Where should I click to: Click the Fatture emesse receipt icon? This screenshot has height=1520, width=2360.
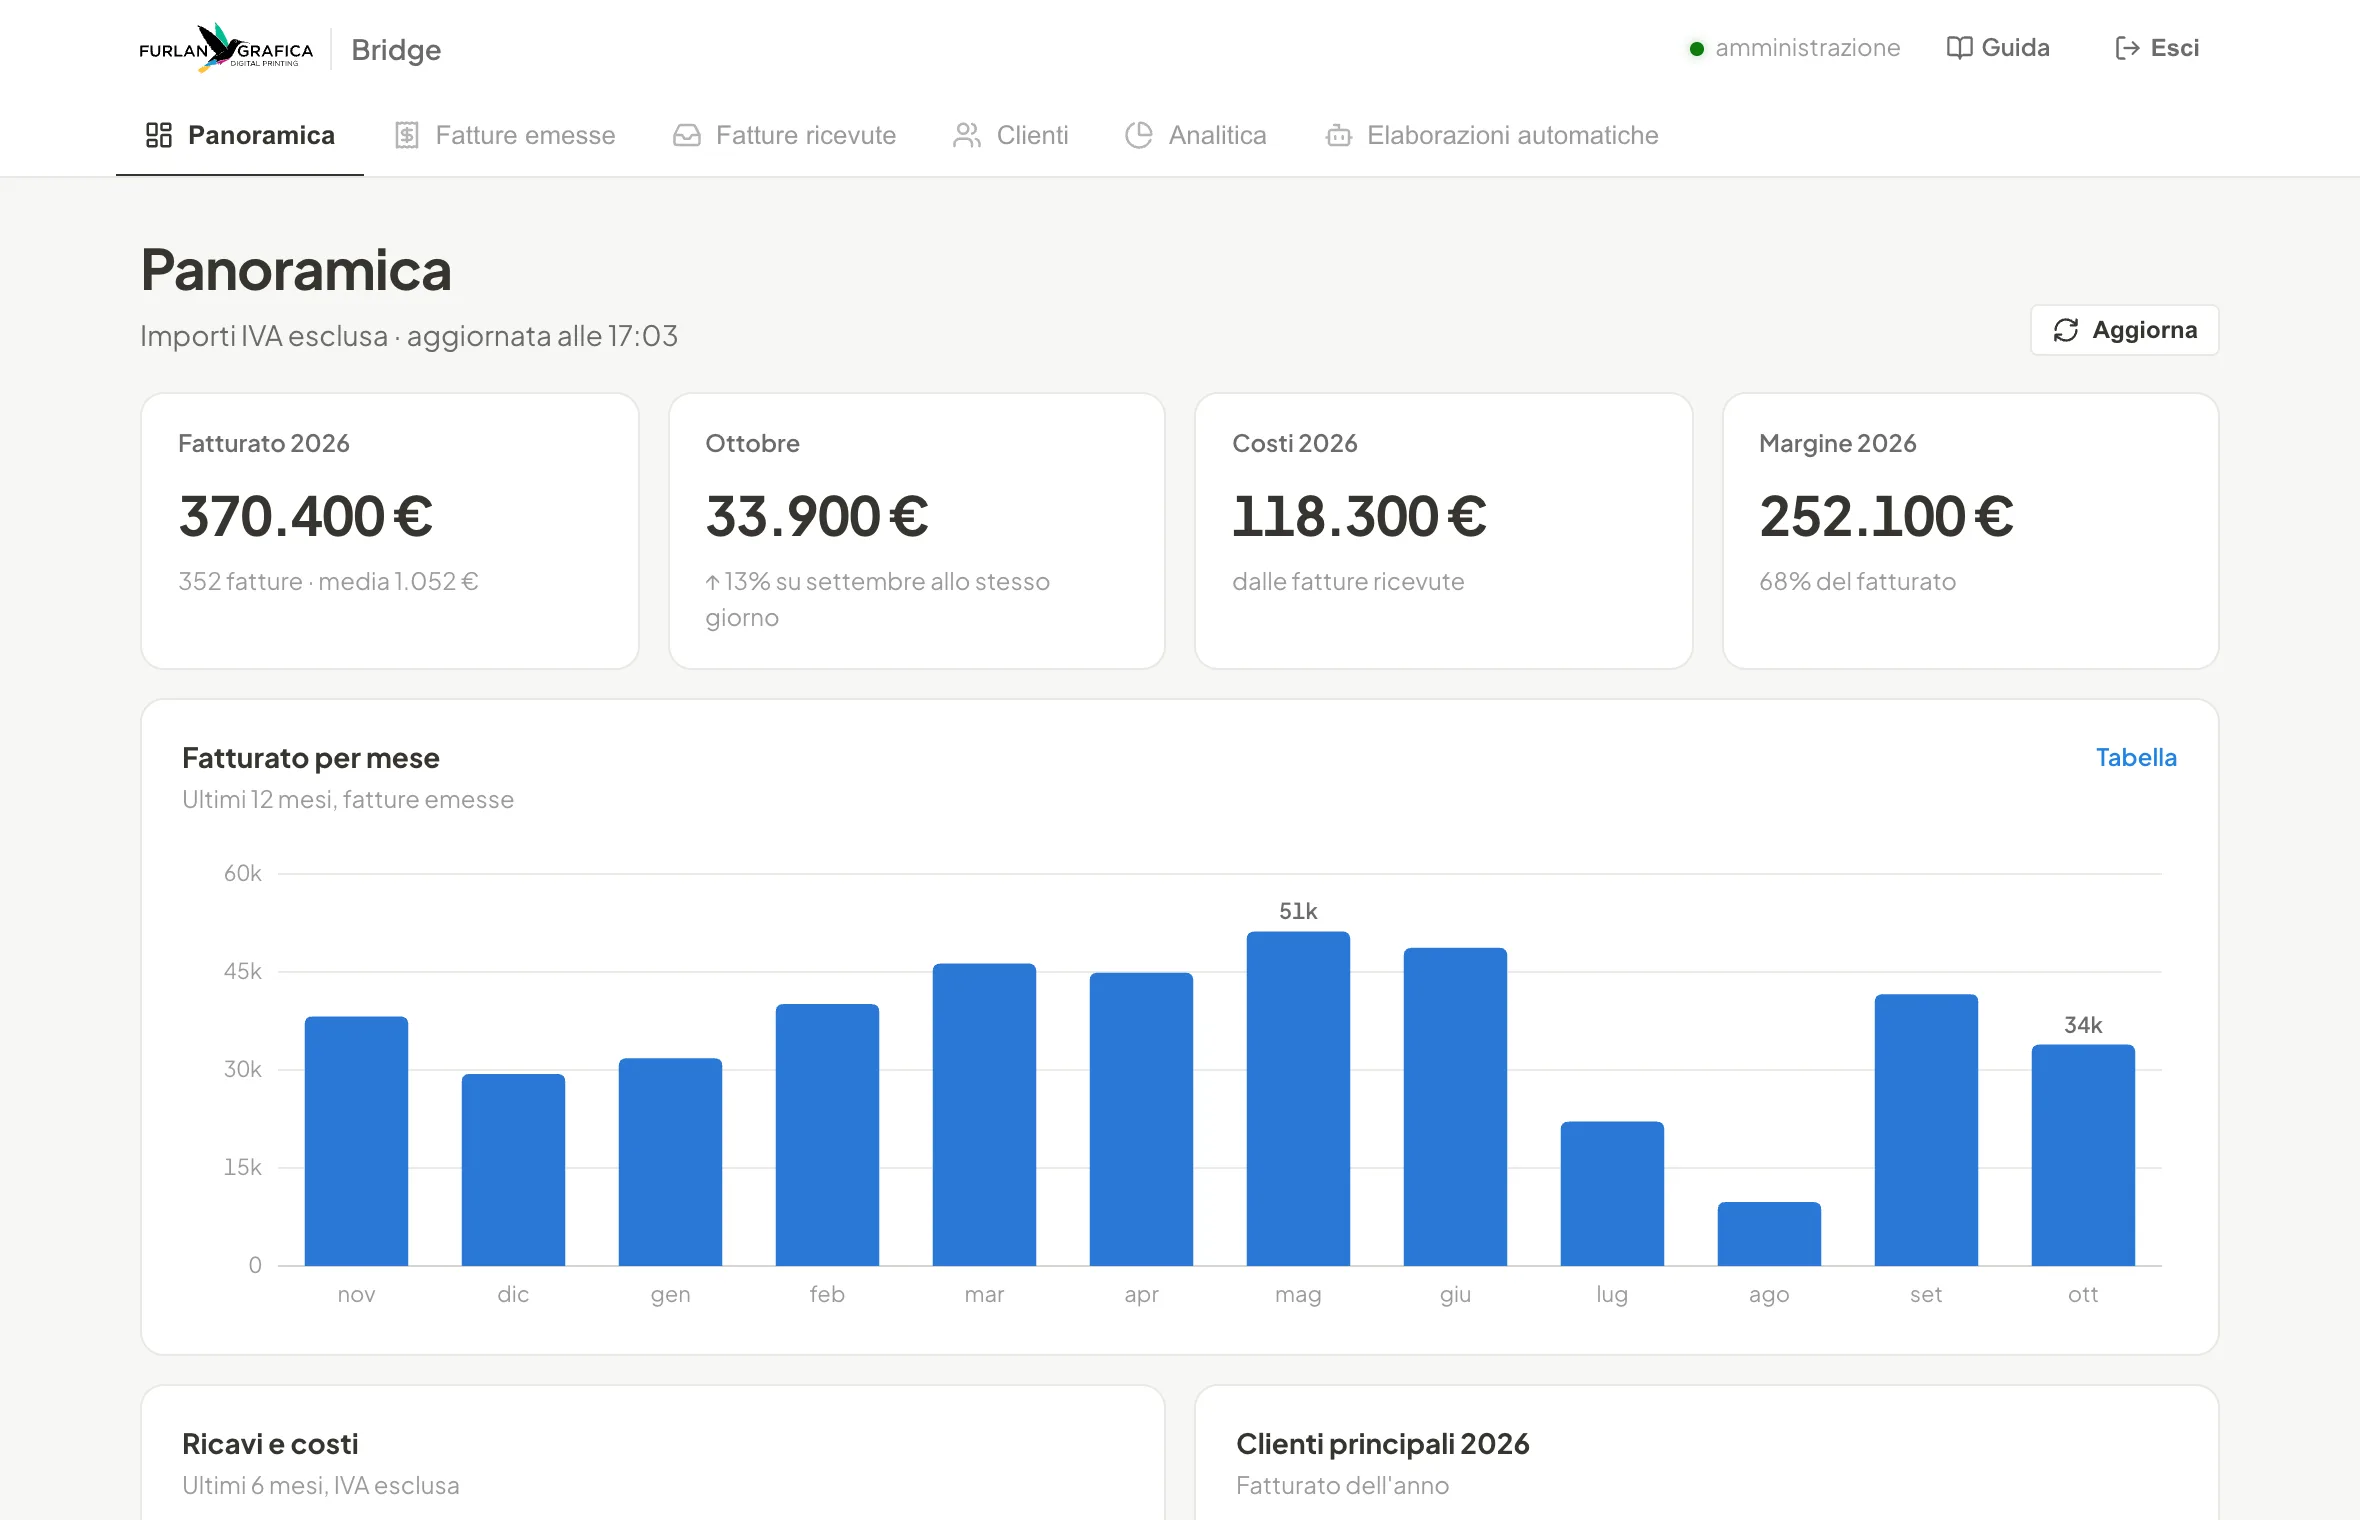406,135
